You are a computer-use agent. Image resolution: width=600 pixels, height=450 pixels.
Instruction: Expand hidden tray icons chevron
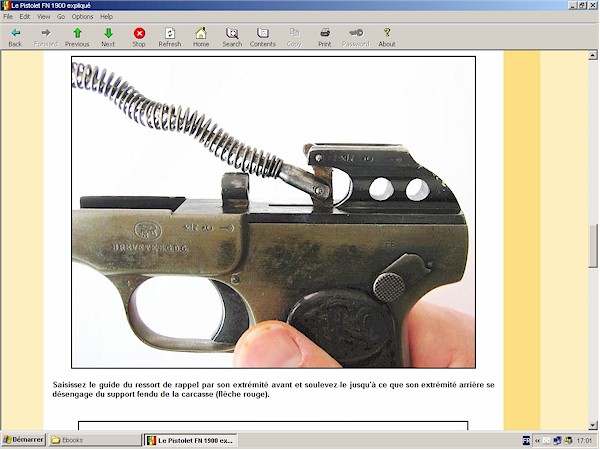click(x=537, y=441)
